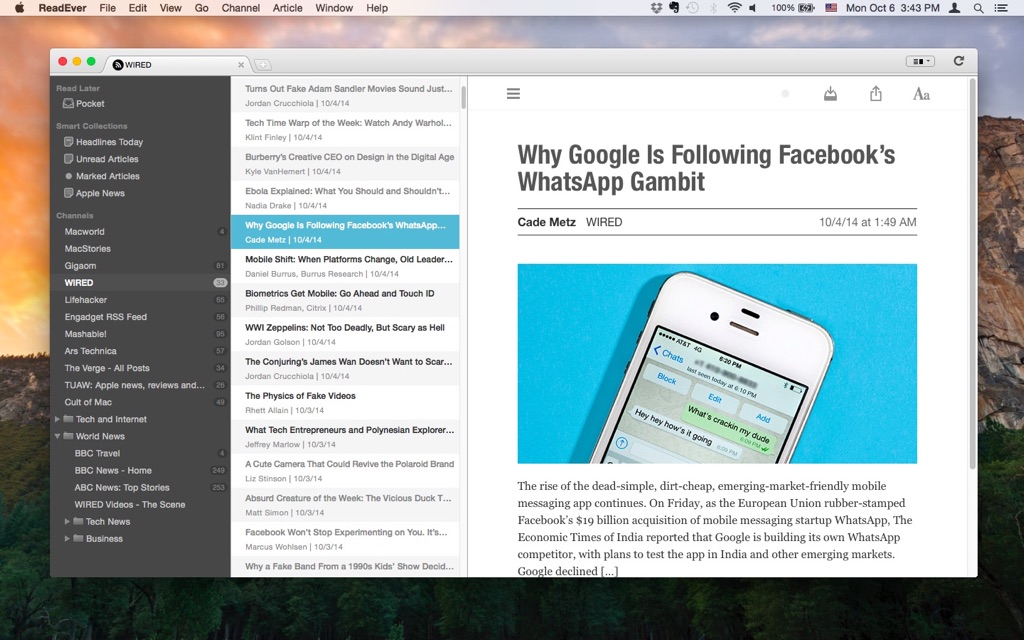Open the Ebola Explained article
This screenshot has height=640, width=1024.
tap(345, 198)
